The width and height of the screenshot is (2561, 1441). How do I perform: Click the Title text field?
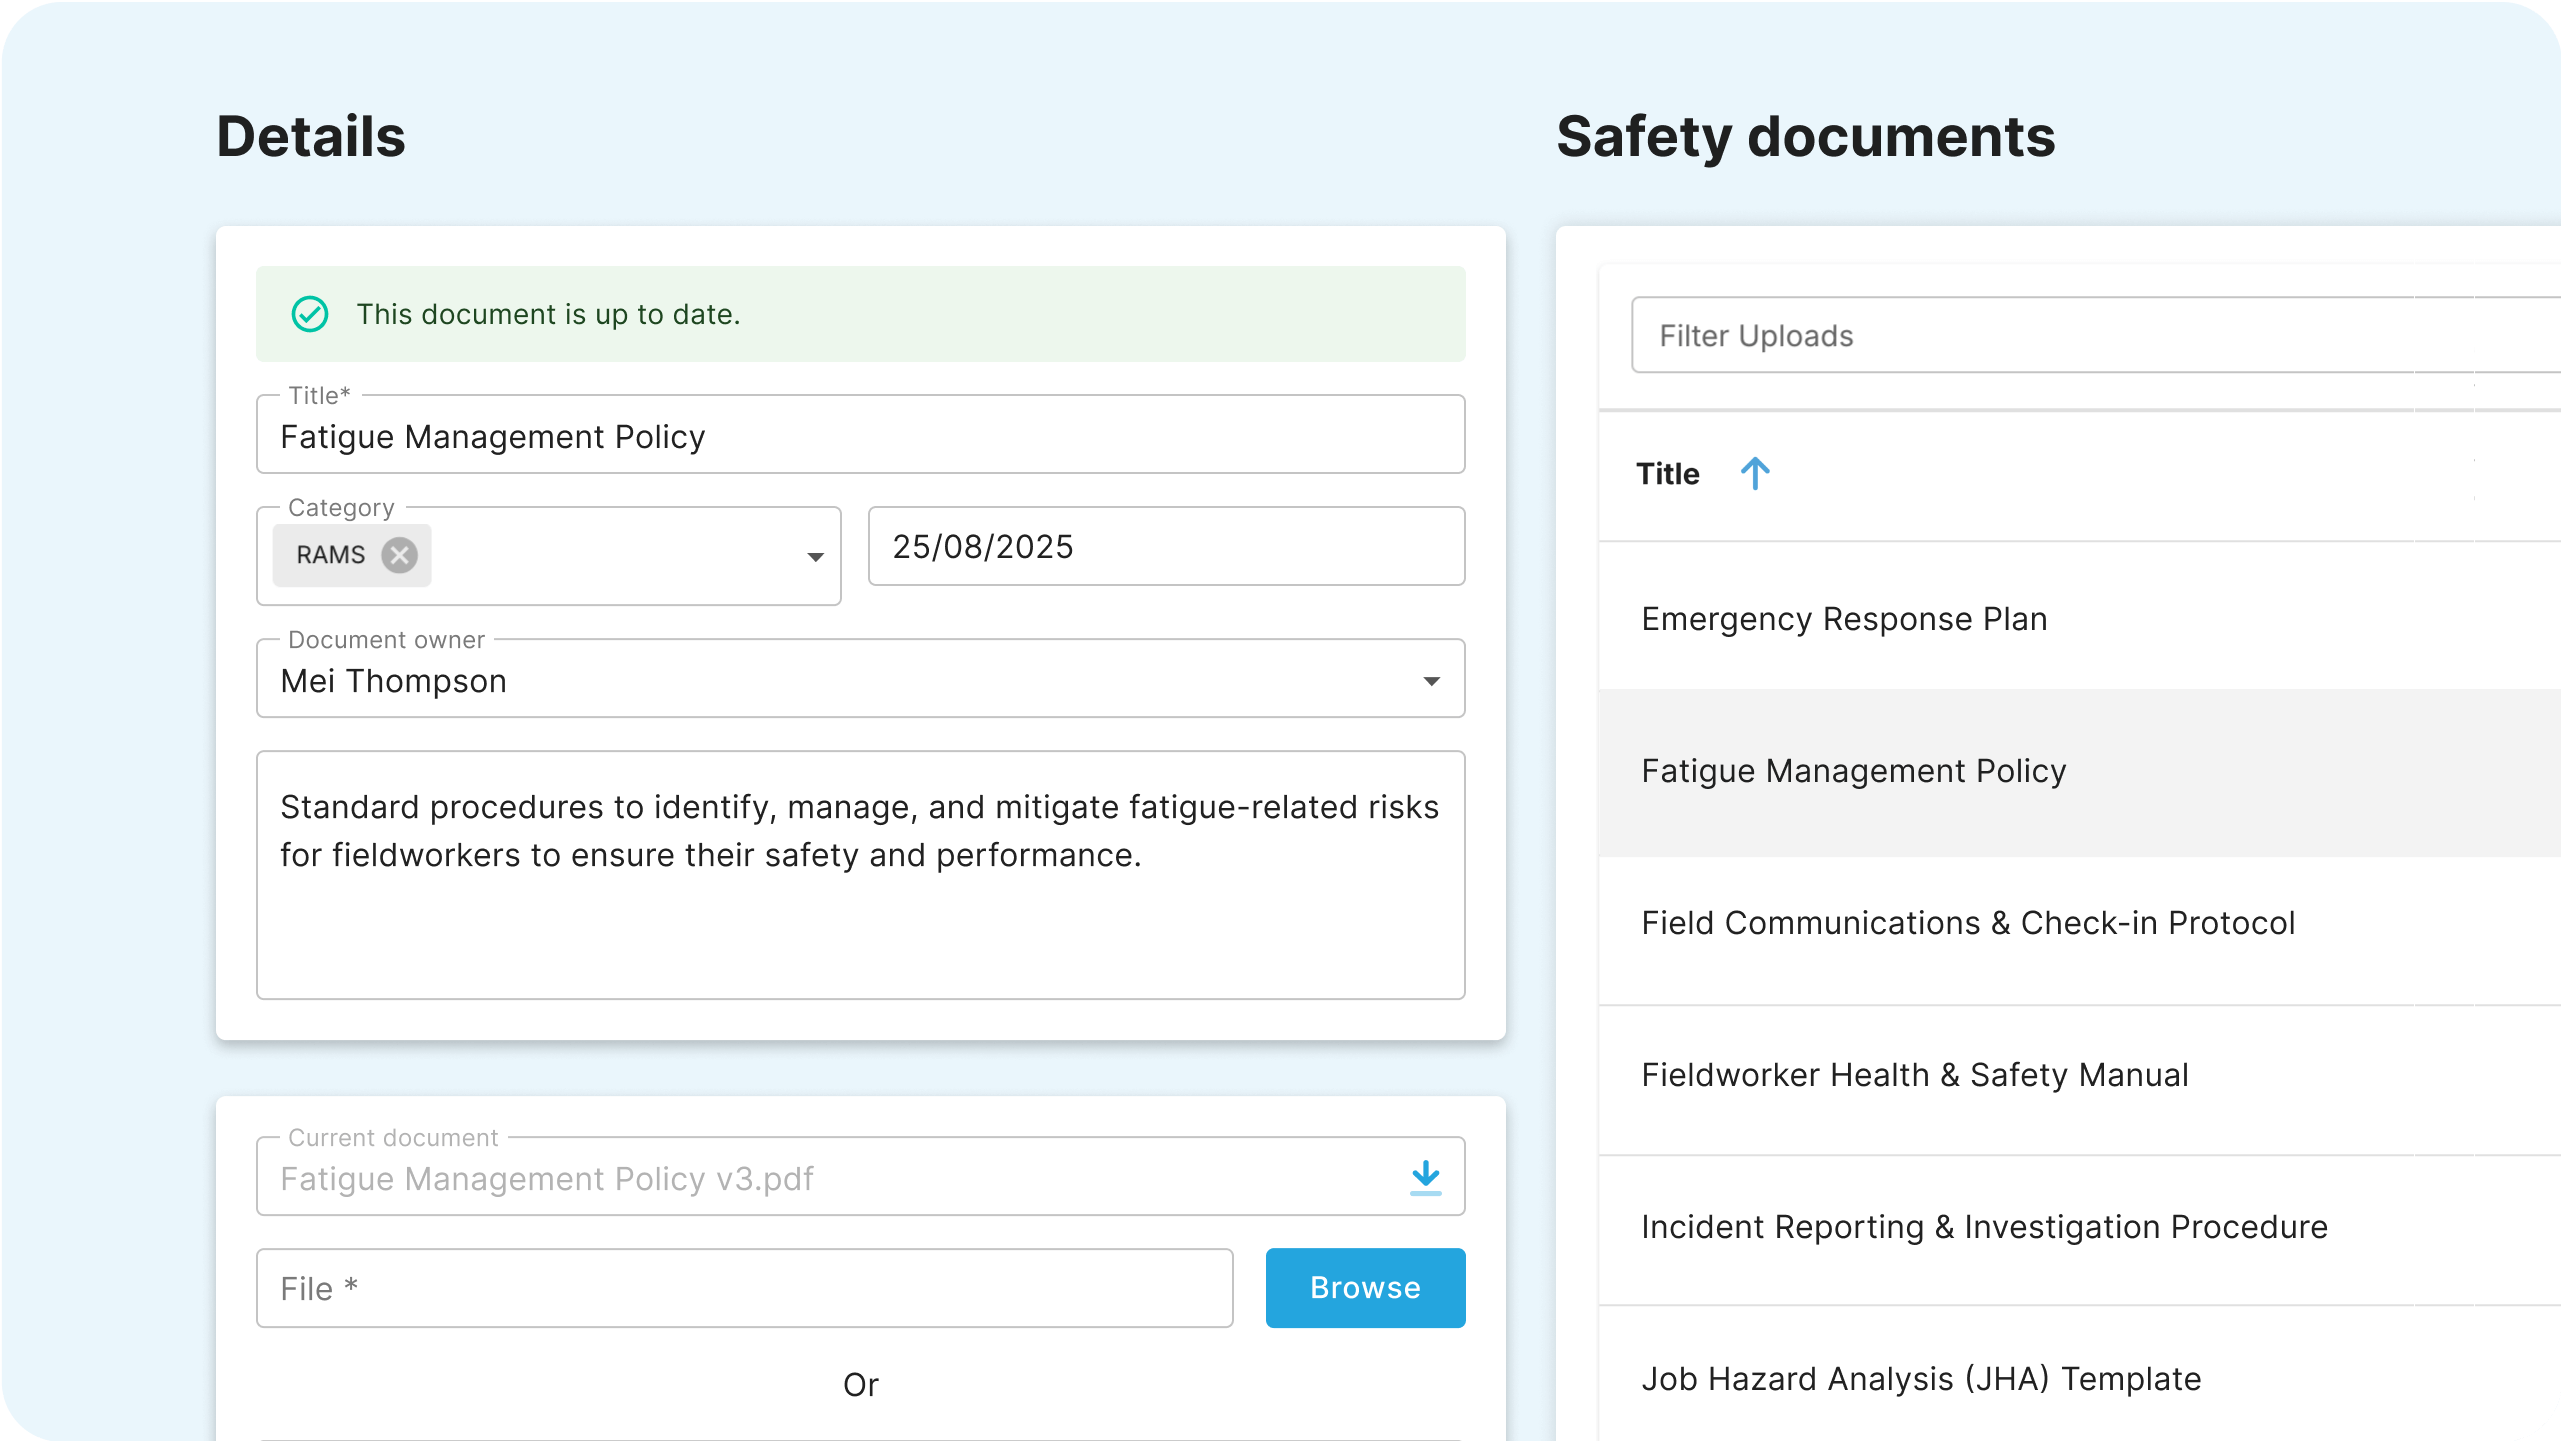coord(860,437)
